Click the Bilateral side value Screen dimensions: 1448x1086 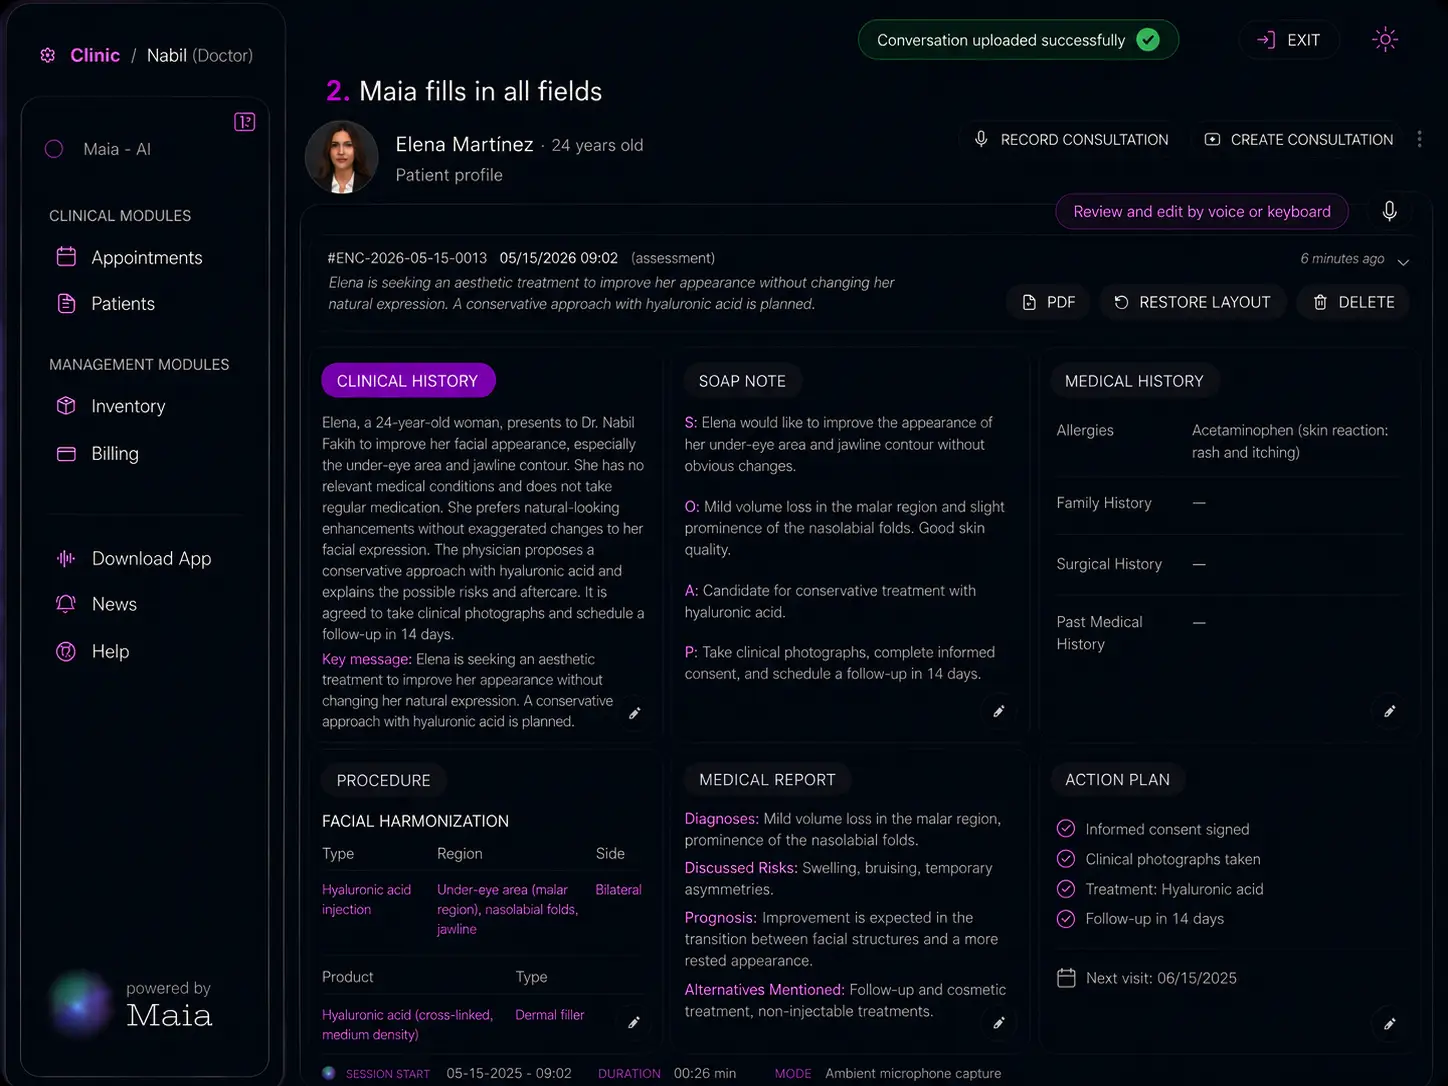coord(618,890)
